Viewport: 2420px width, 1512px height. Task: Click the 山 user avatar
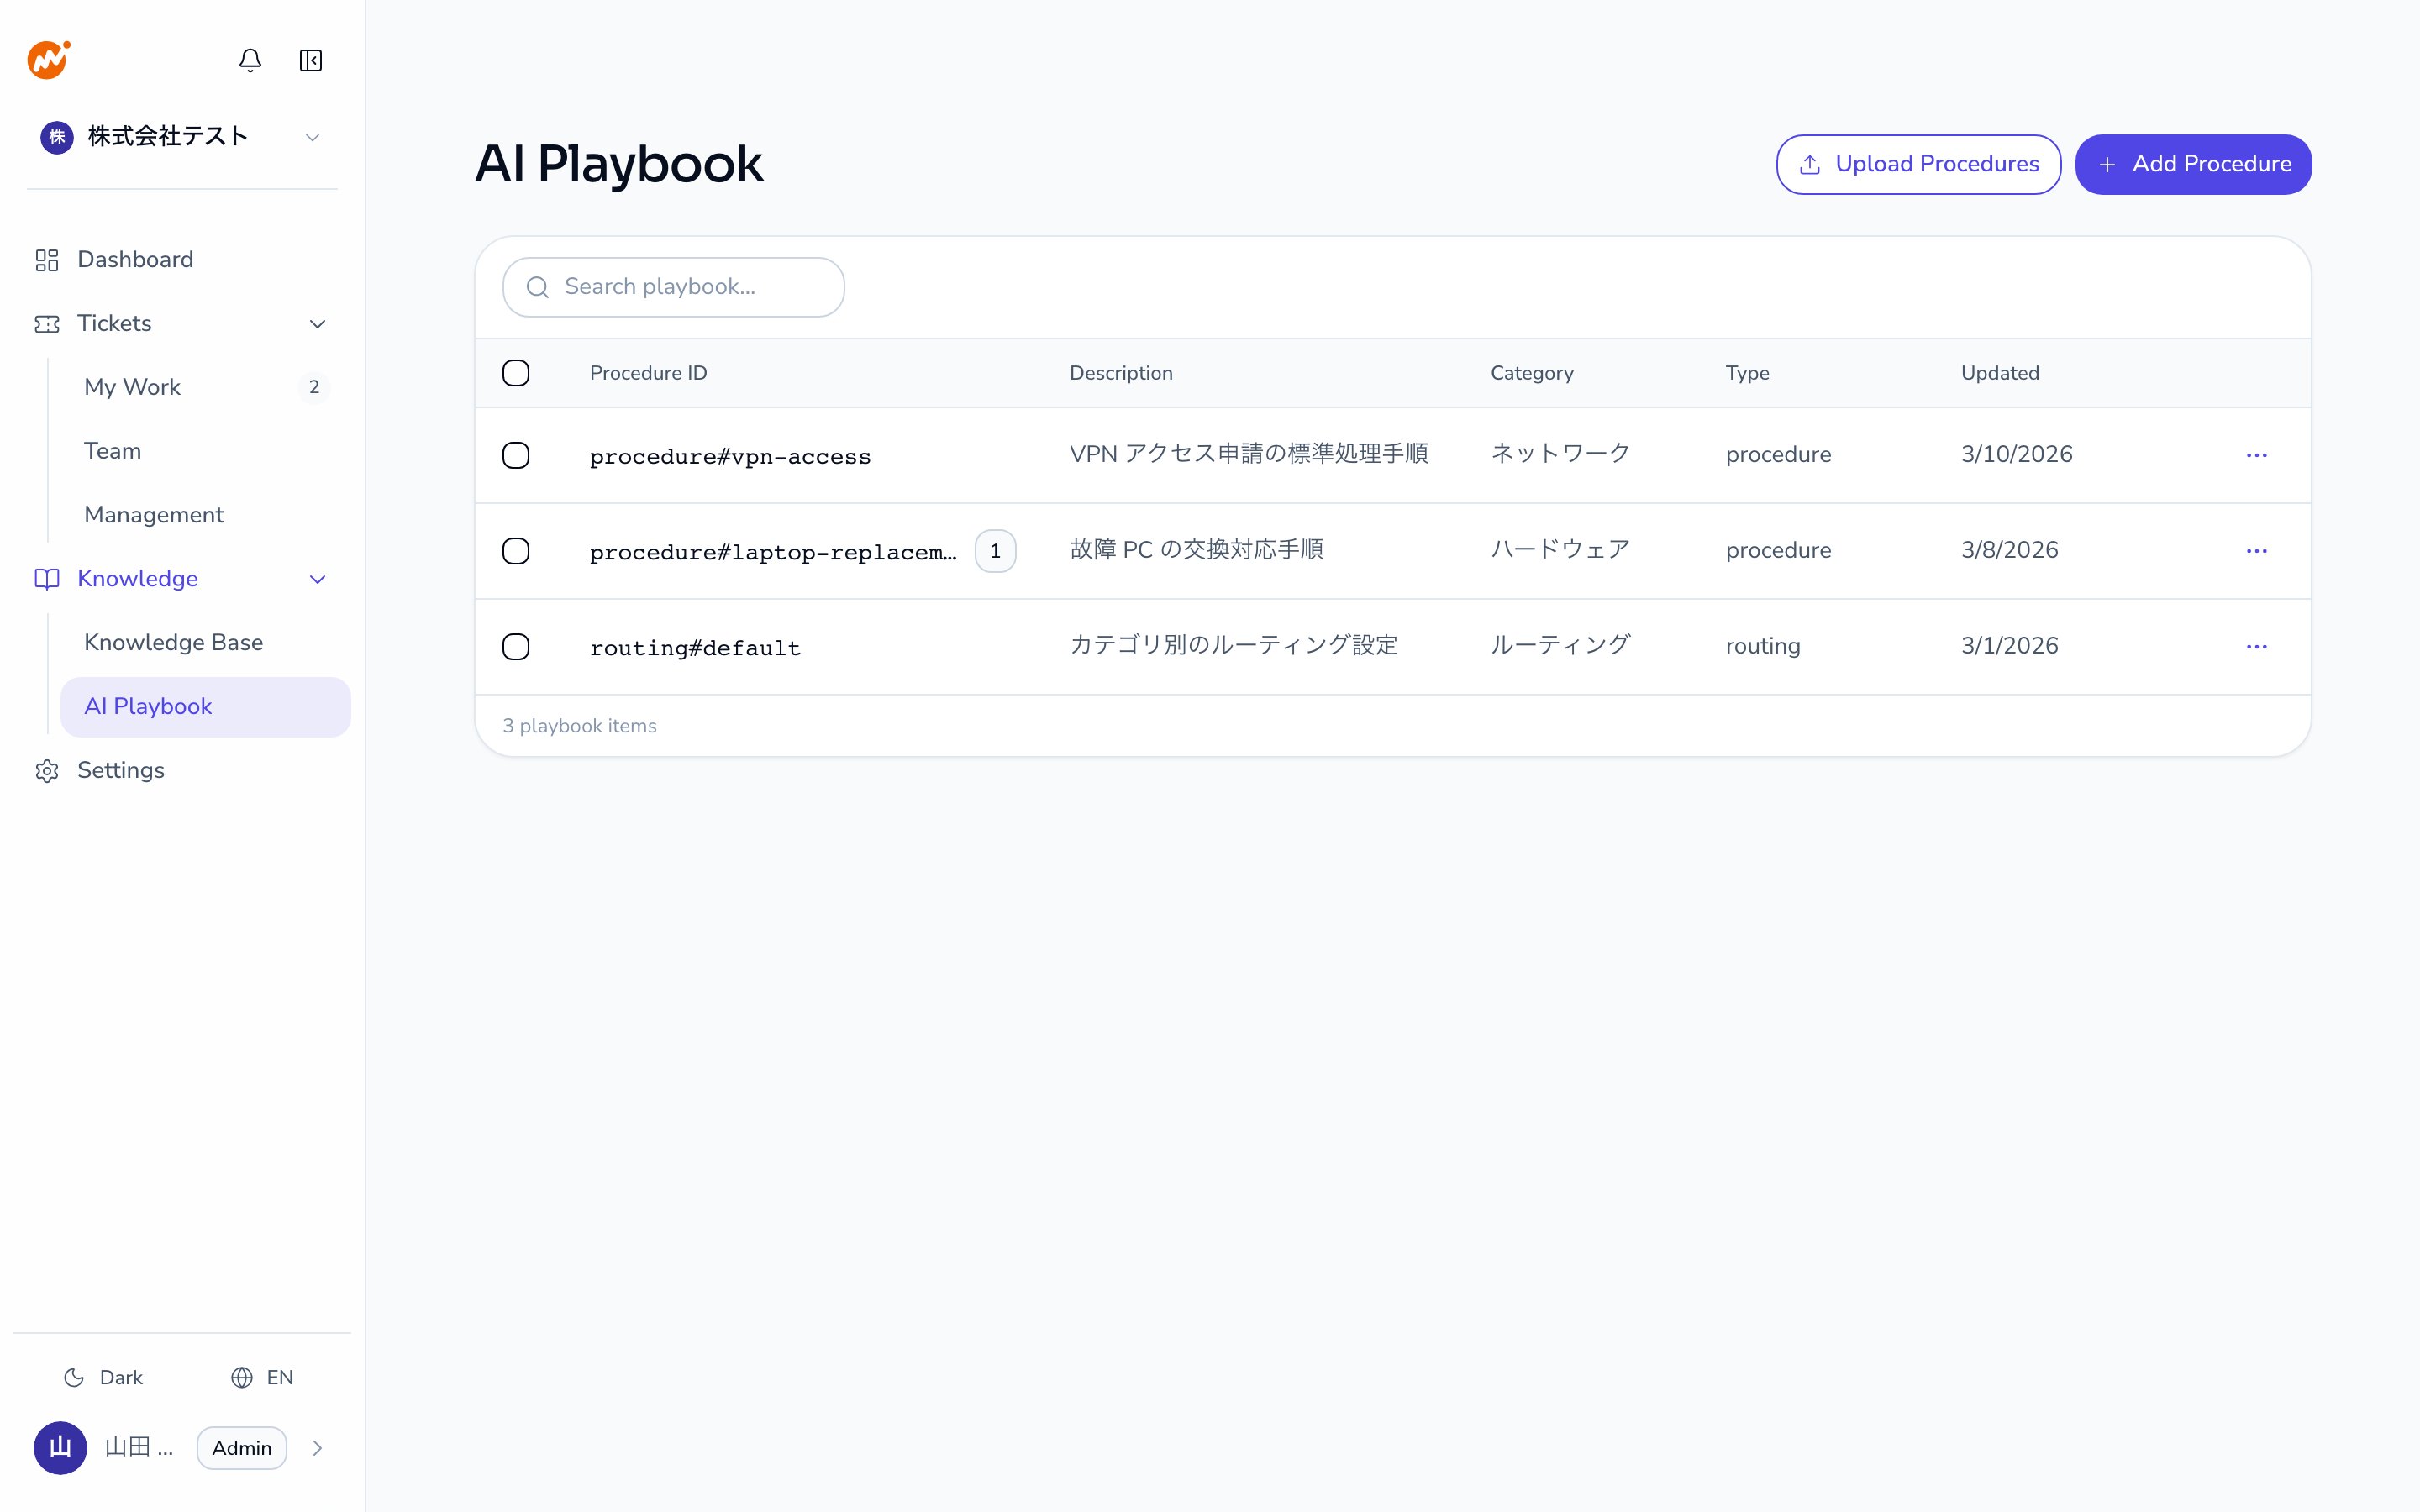60,1448
